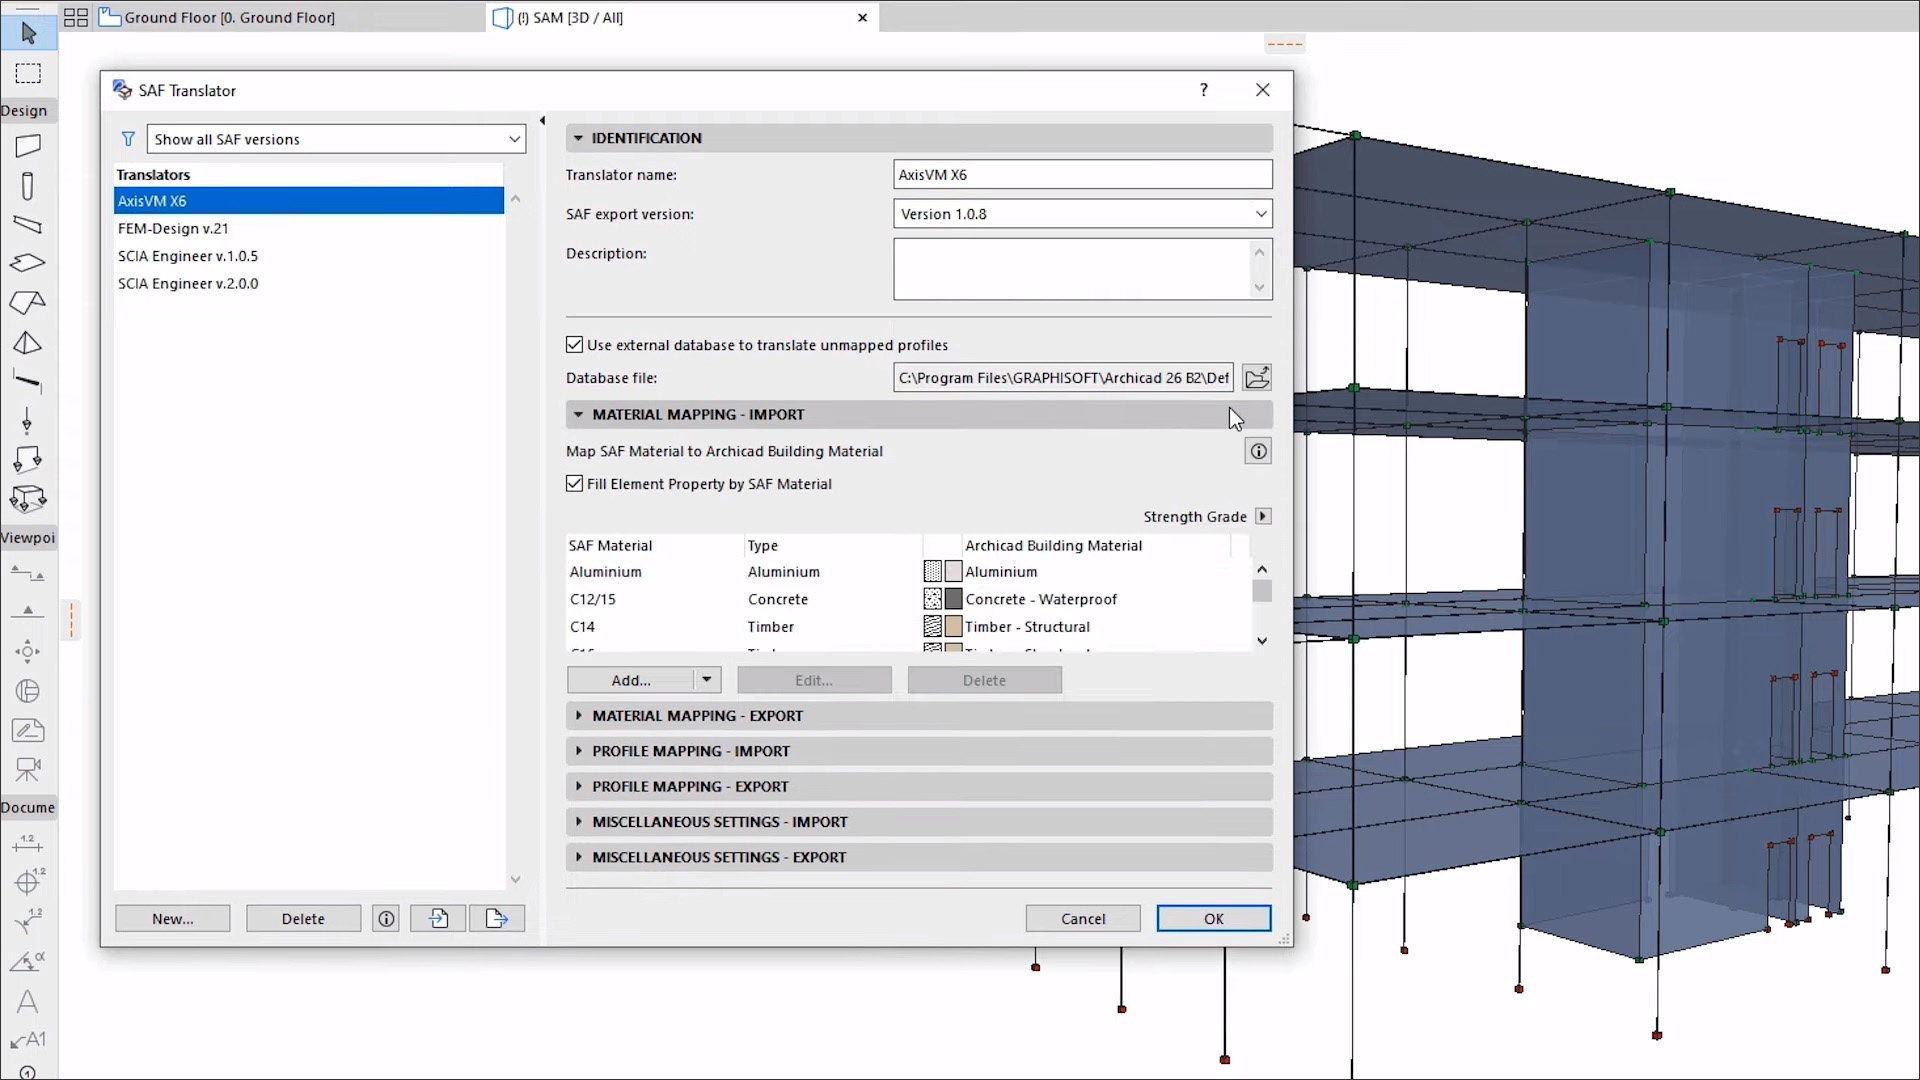Select the Beam tool in toolbox
Viewport: 1920px width, 1080px height.
(28, 224)
